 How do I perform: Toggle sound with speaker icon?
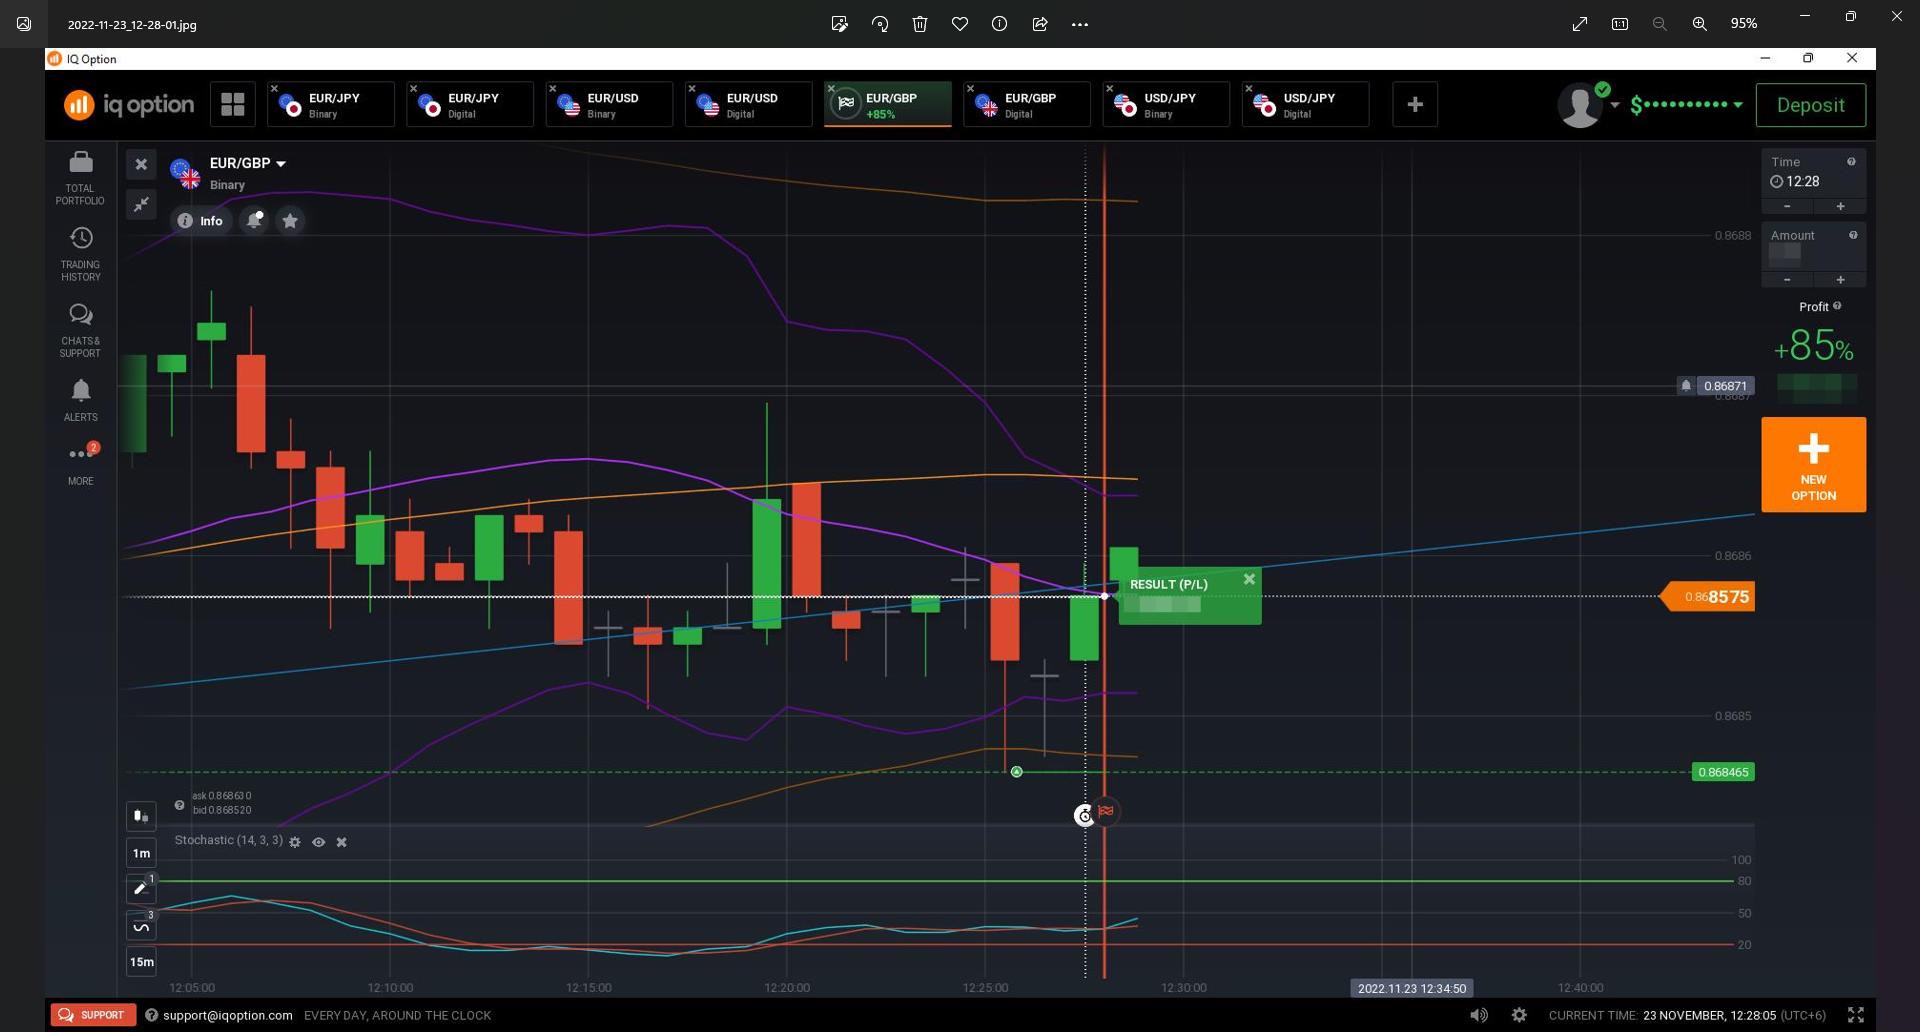(1478, 1015)
